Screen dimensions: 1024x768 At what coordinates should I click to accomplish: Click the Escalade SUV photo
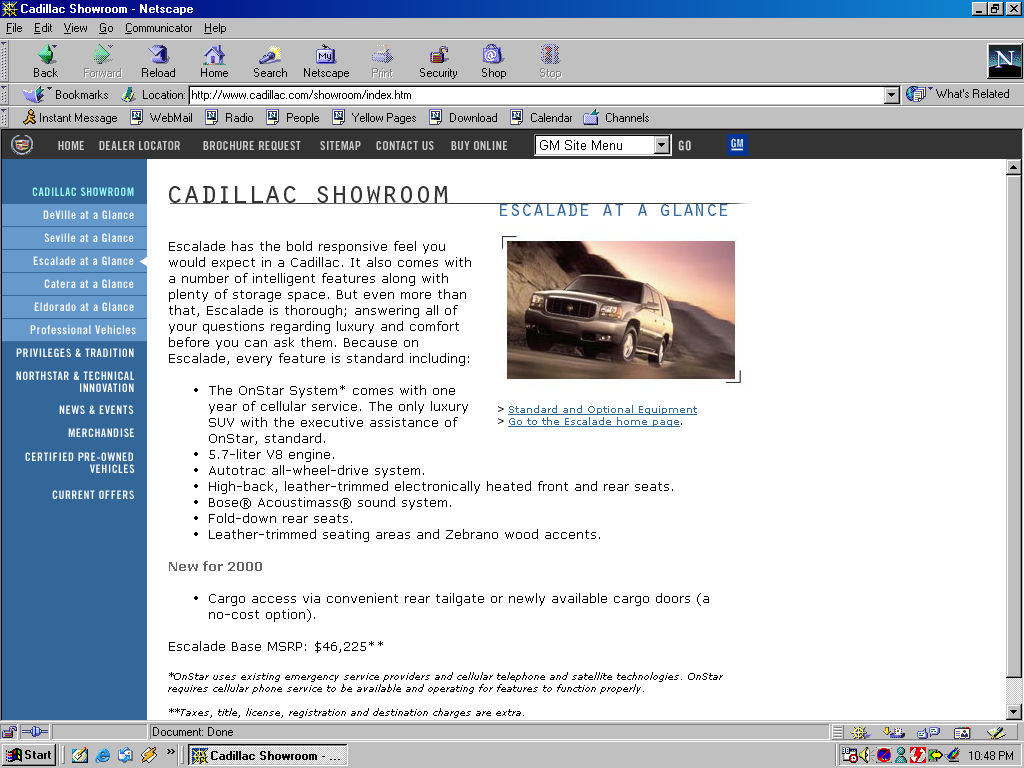pyautogui.click(x=620, y=310)
